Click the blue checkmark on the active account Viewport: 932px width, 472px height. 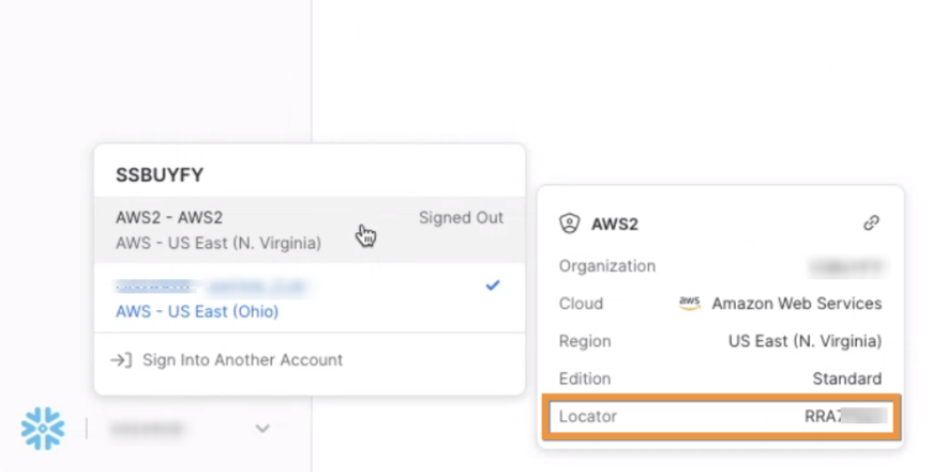(x=493, y=285)
